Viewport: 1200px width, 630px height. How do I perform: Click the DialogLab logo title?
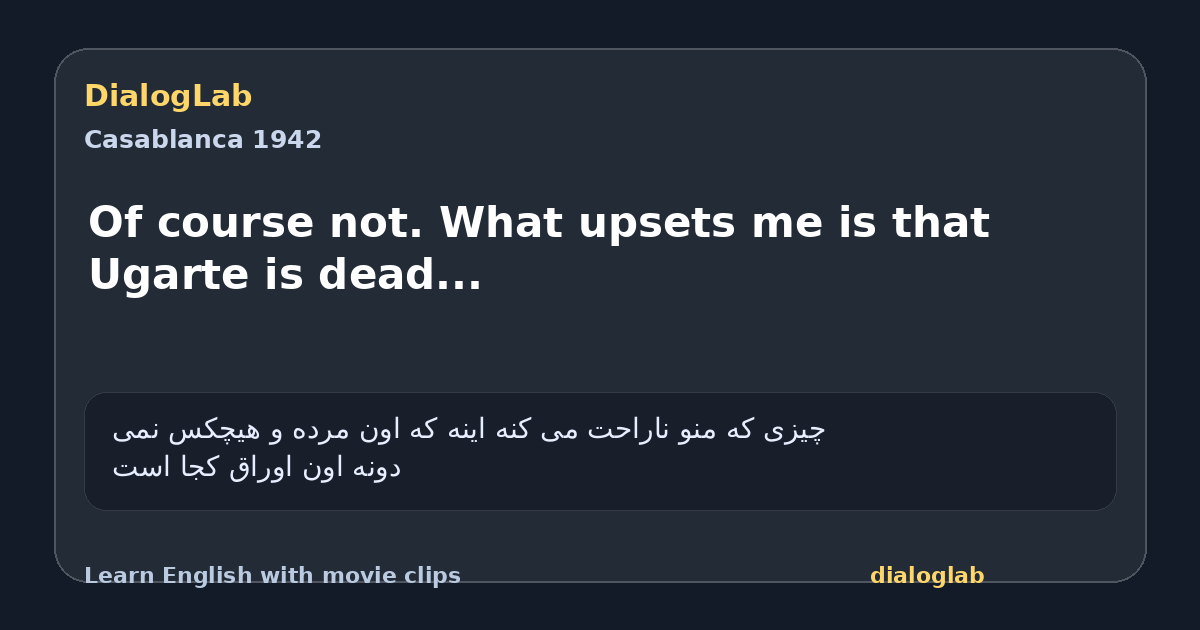(x=168, y=97)
